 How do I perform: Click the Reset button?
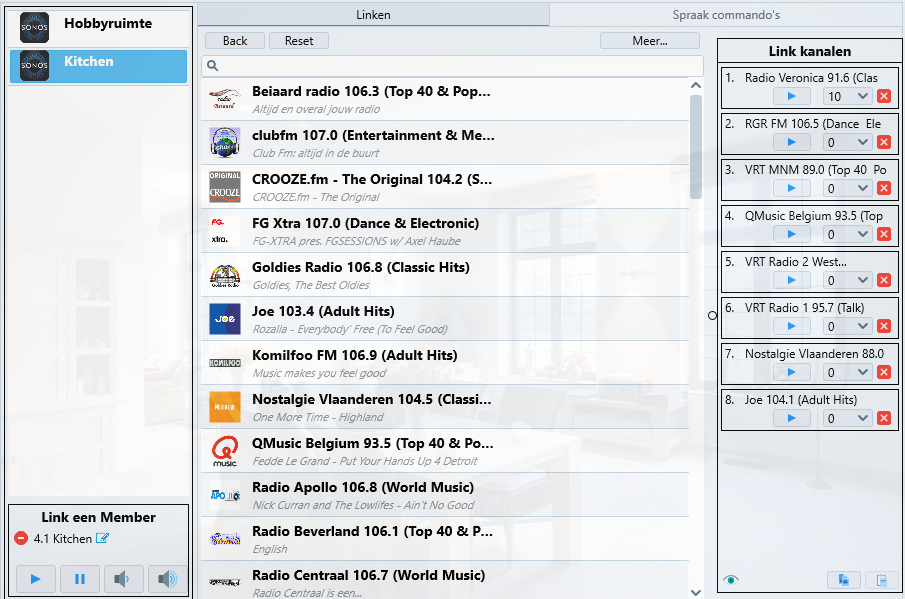(299, 41)
